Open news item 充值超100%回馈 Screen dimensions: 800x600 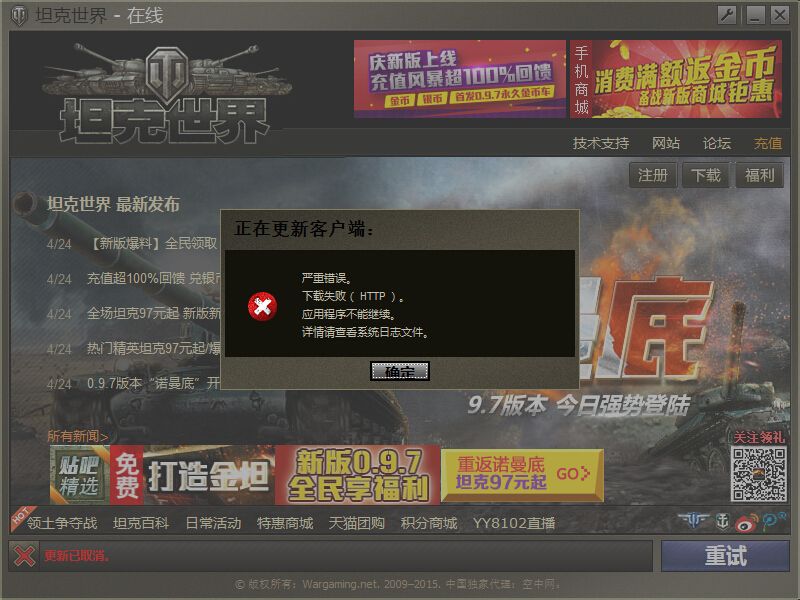pos(154,278)
